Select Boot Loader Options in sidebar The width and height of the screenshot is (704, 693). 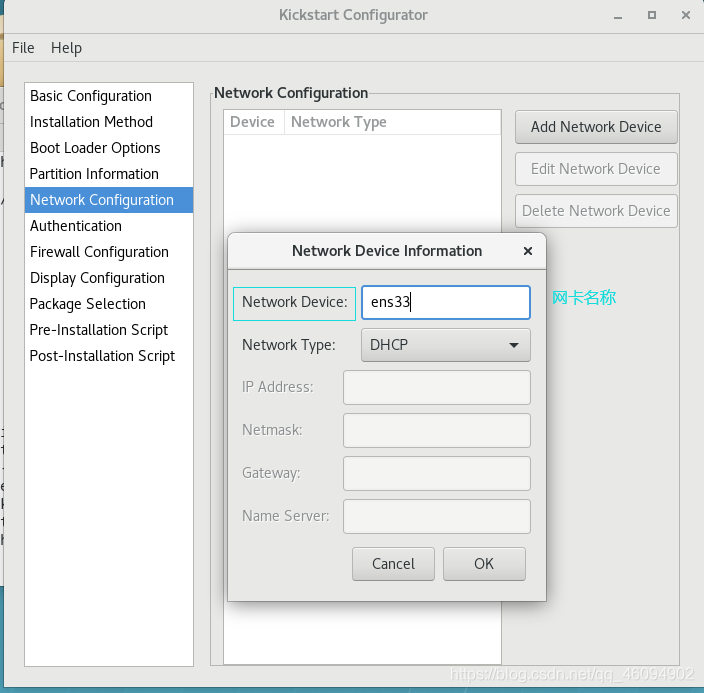109,148
